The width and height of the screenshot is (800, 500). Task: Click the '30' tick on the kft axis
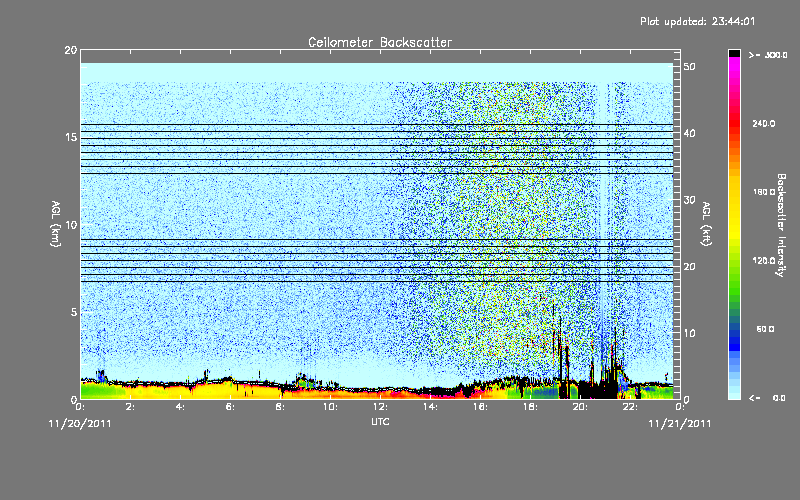[x=690, y=200]
